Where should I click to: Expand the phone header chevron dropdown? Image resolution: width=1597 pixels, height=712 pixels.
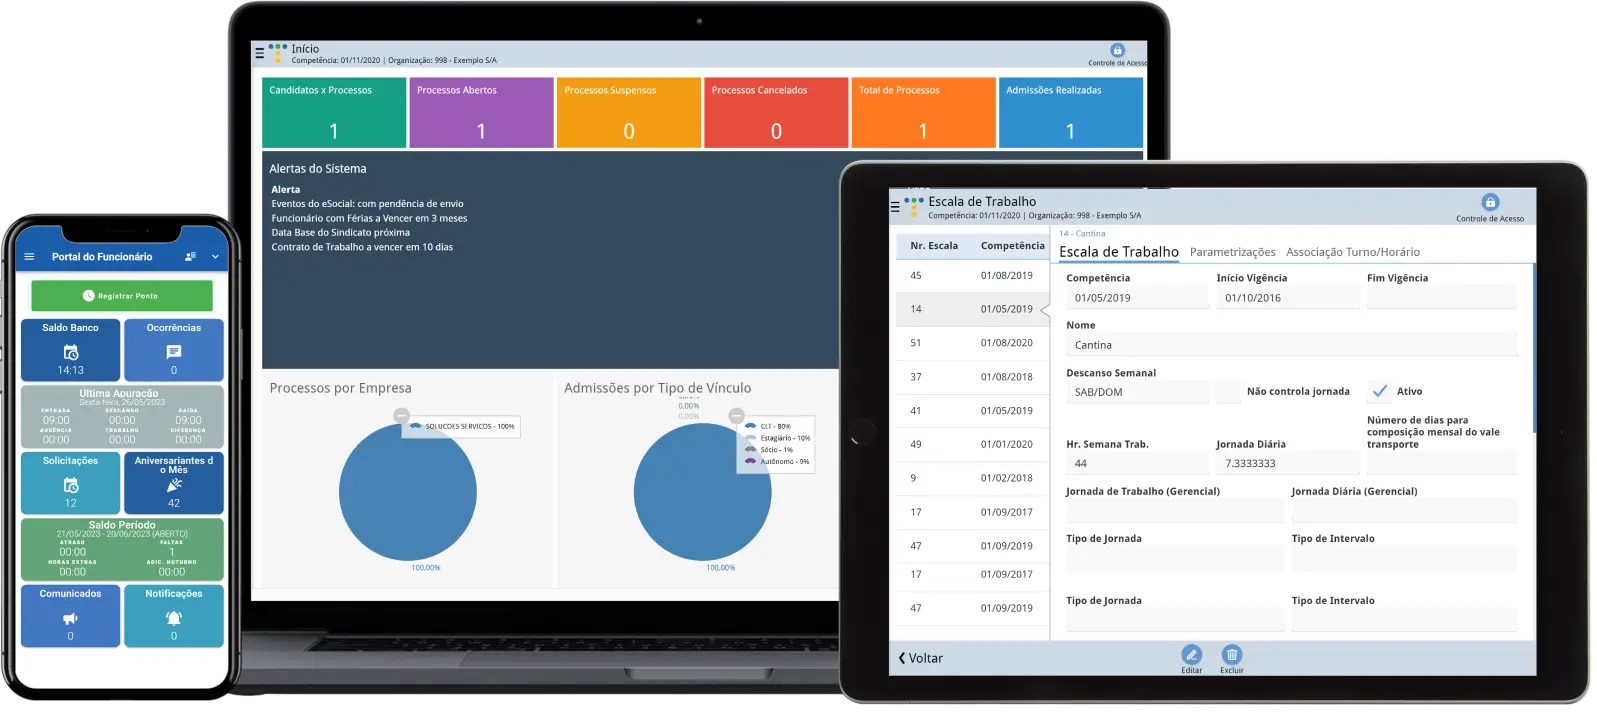(x=215, y=257)
